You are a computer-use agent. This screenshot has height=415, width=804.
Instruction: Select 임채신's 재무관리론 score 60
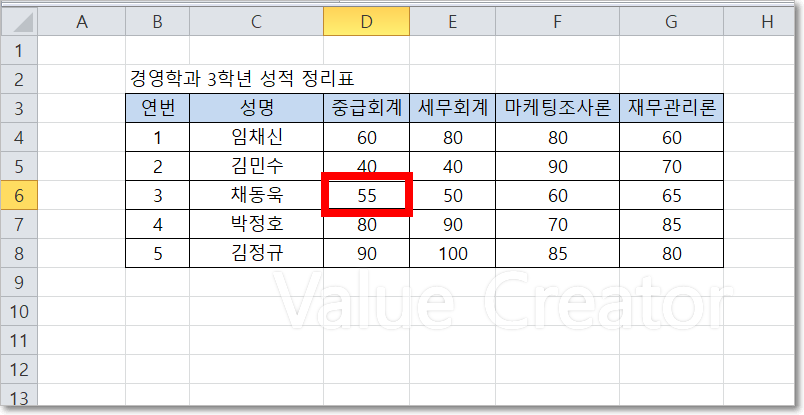671,137
